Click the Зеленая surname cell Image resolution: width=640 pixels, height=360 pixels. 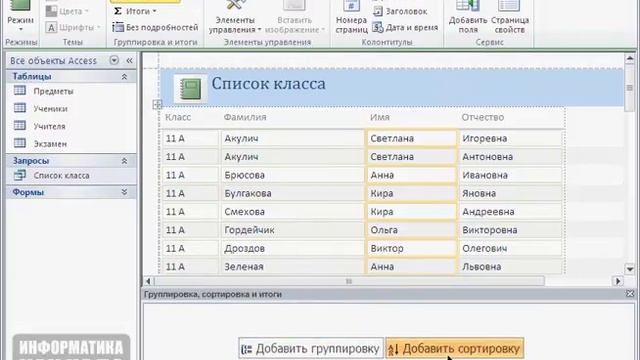point(292,267)
